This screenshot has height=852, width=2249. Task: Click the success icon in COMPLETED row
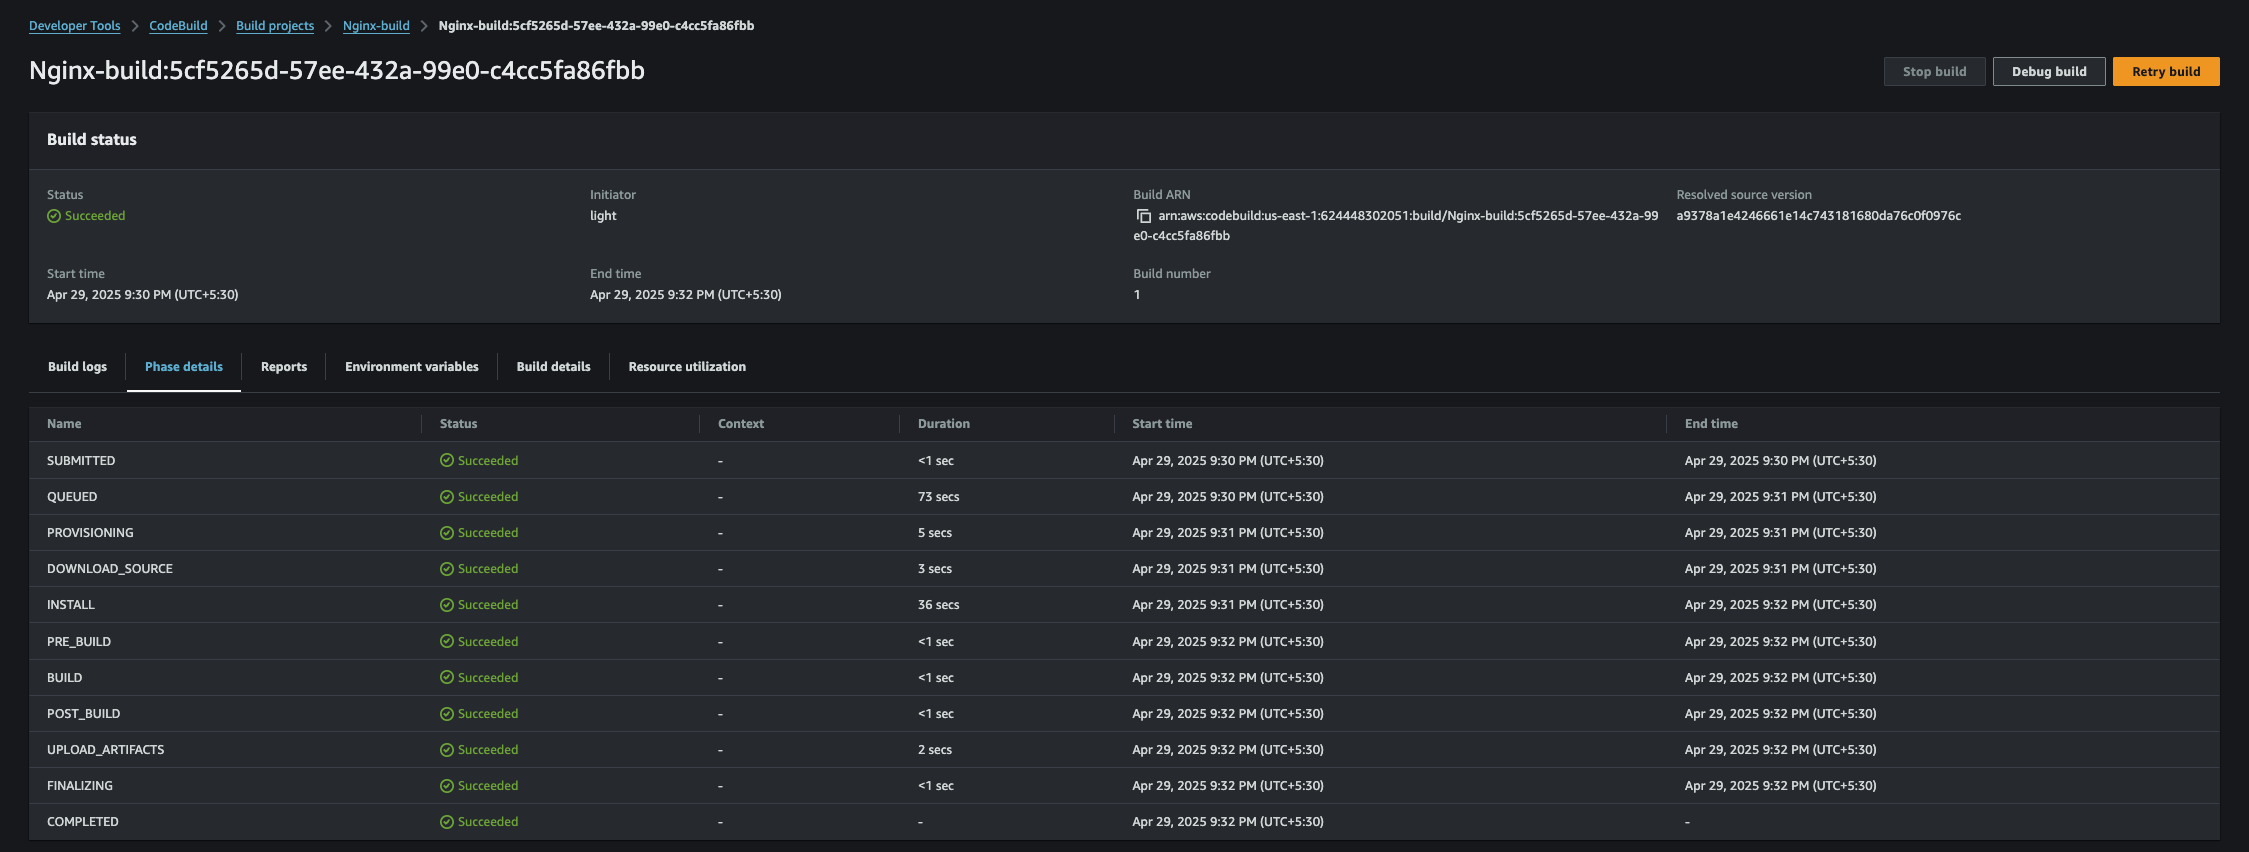point(447,822)
